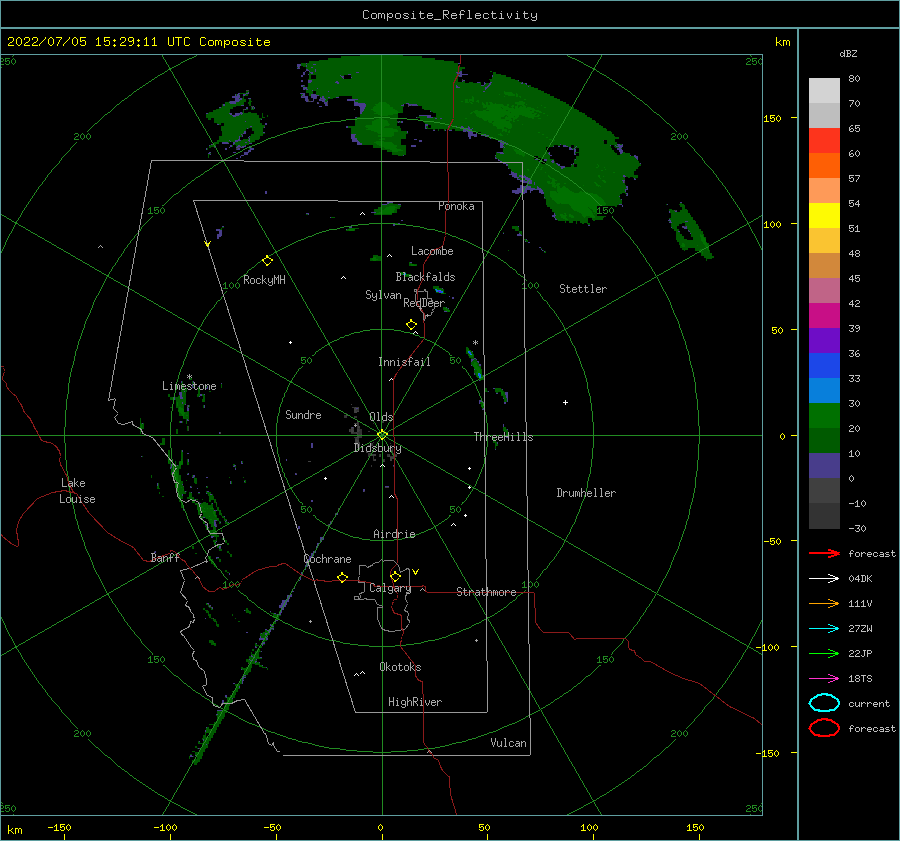Select the yellow diamond at the radar center
Viewport: 900px width, 841px height.
click(382, 435)
